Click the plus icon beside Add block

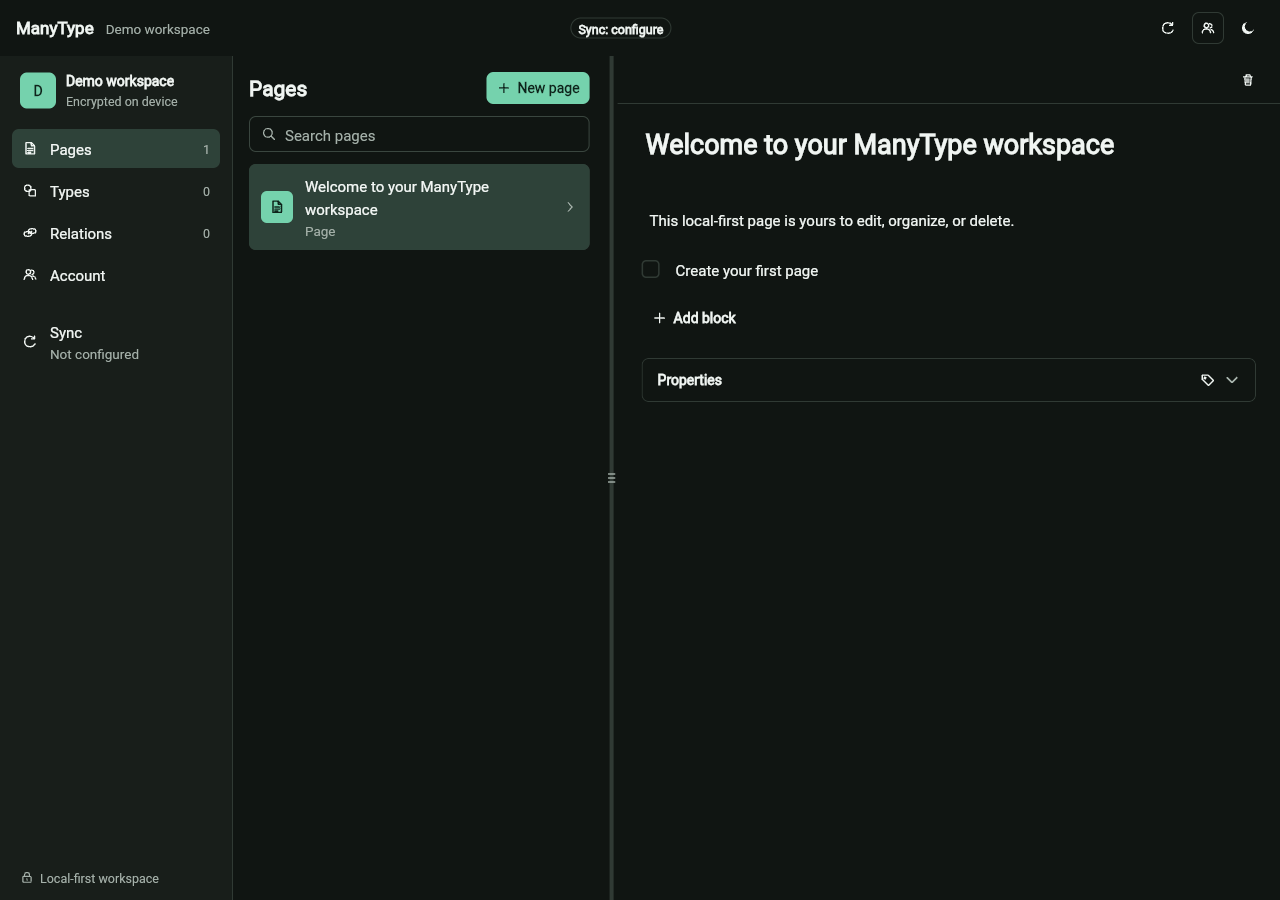click(x=659, y=318)
